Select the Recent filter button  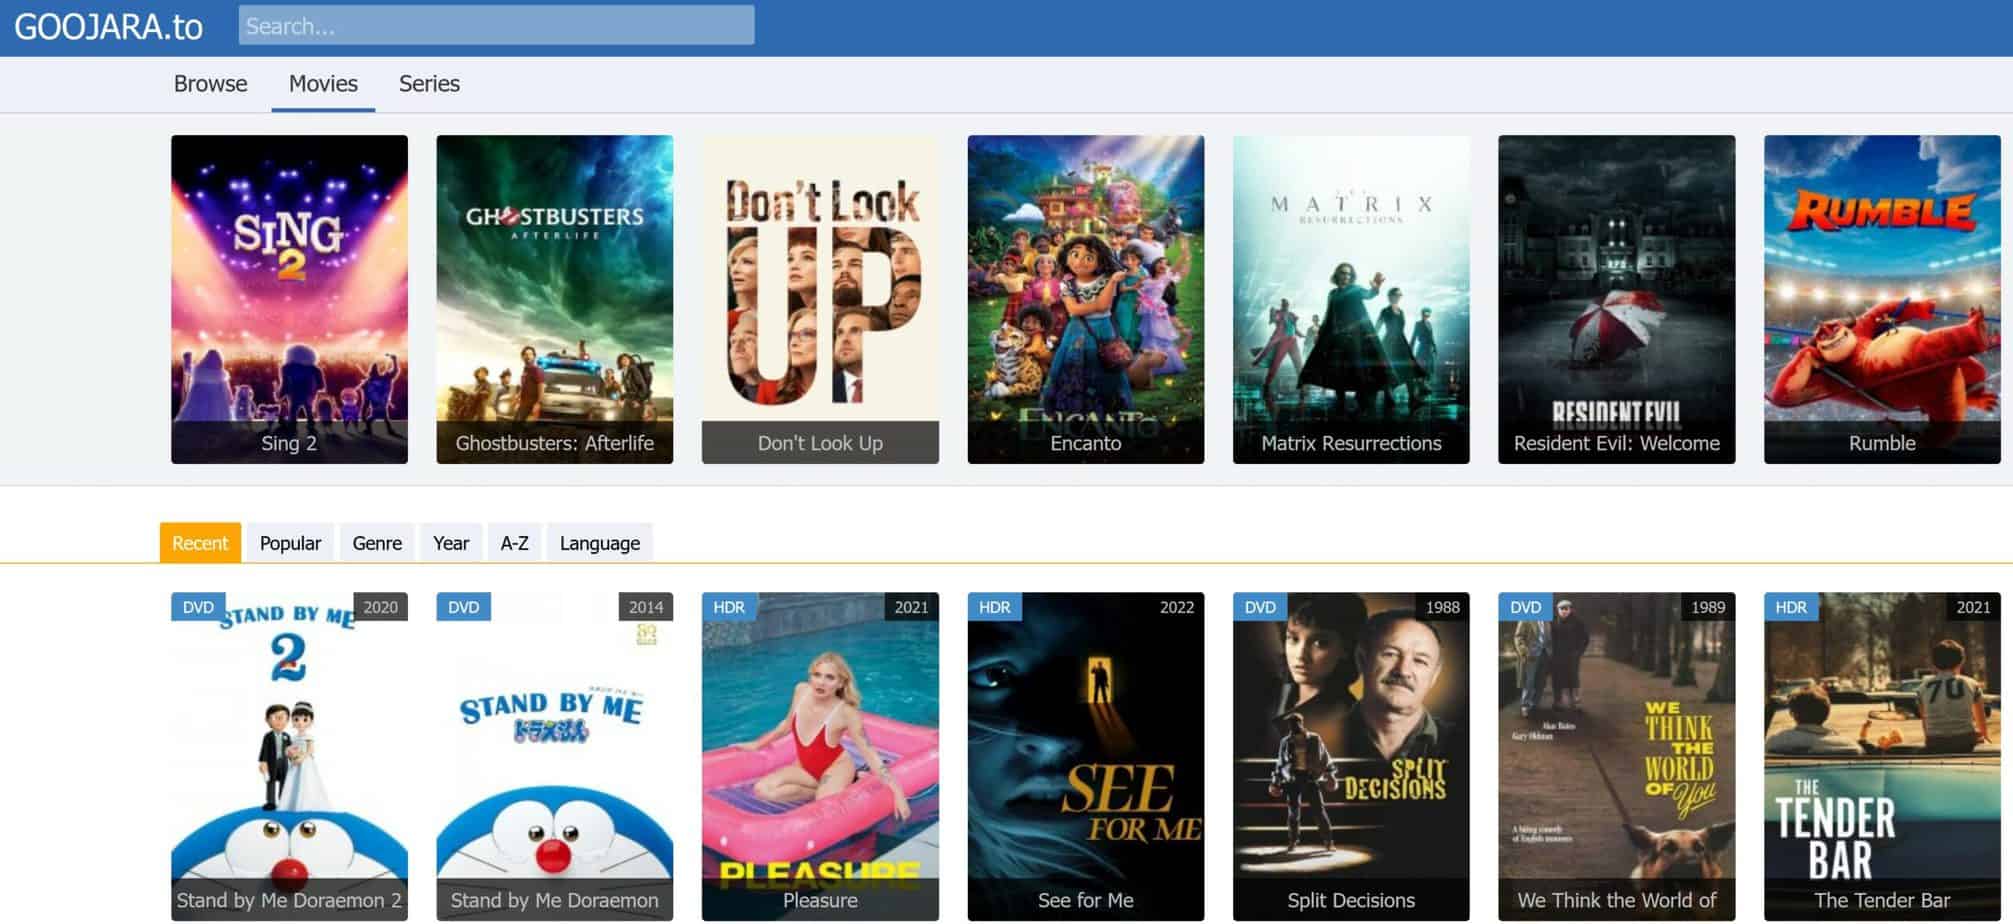coord(200,543)
